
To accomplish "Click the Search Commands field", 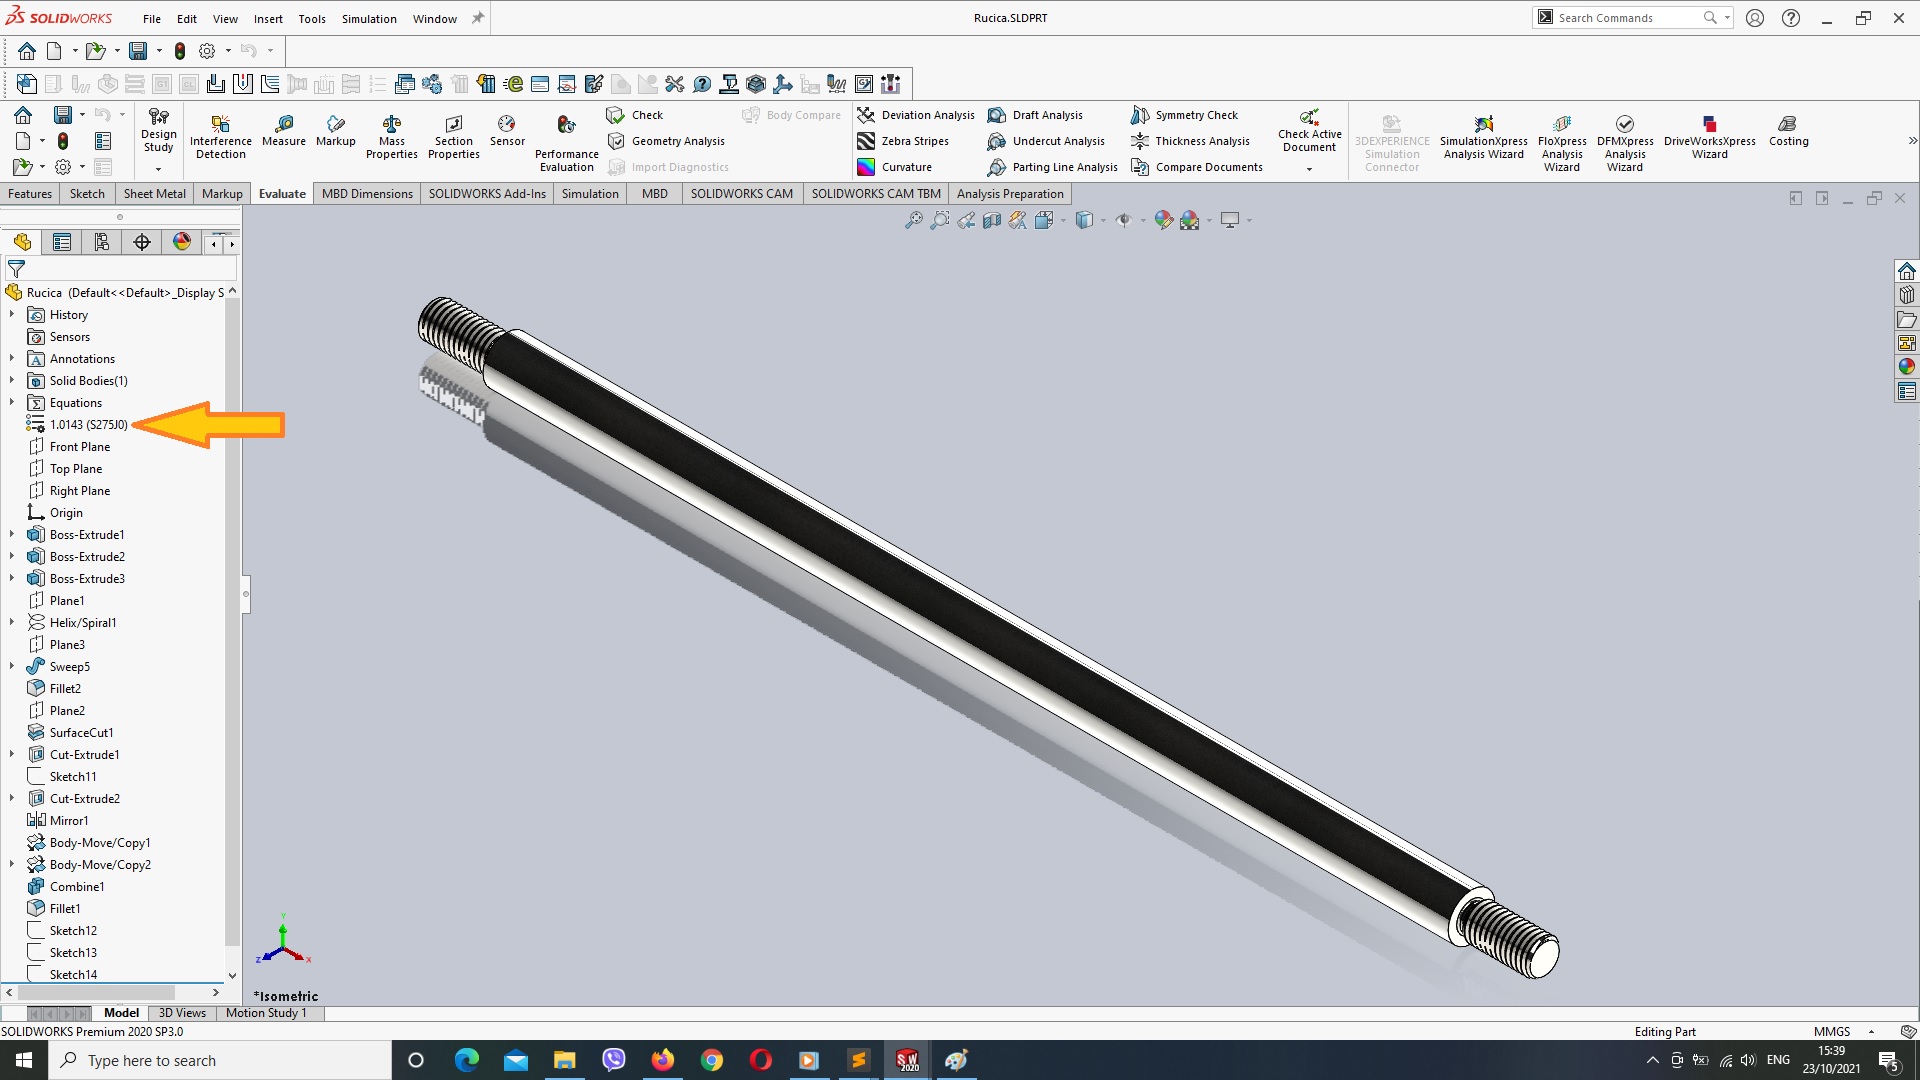I will click(x=1630, y=18).
